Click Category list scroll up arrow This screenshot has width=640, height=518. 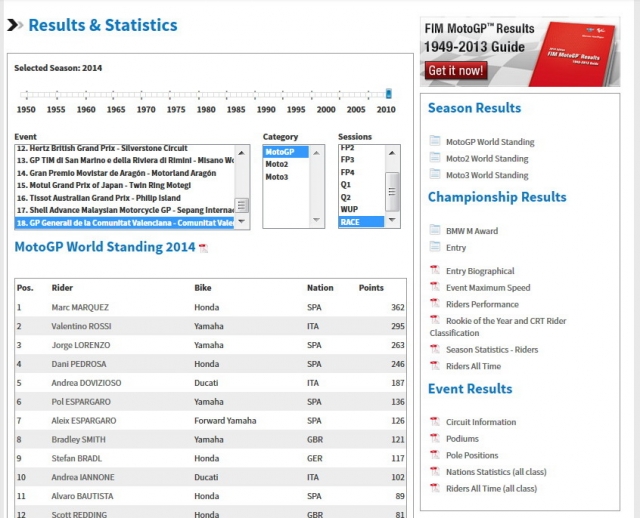[316, 153]
